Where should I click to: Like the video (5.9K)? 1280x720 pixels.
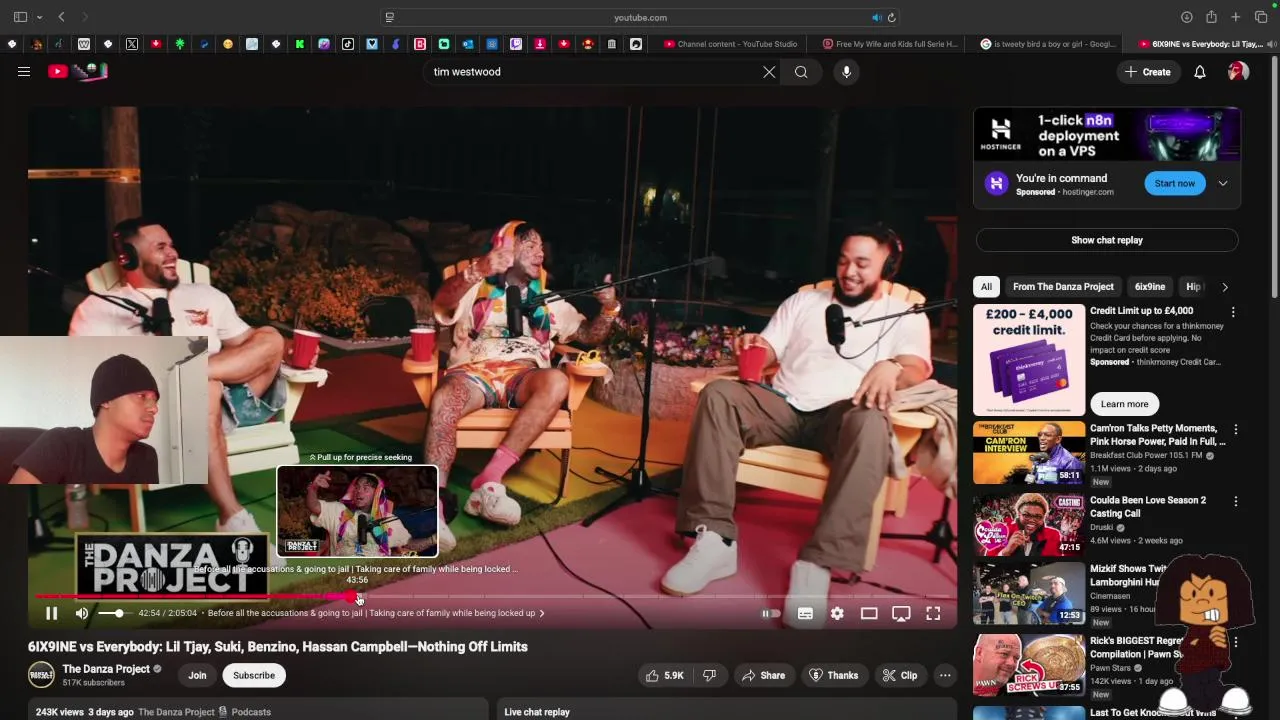click(x=665, y=675)
